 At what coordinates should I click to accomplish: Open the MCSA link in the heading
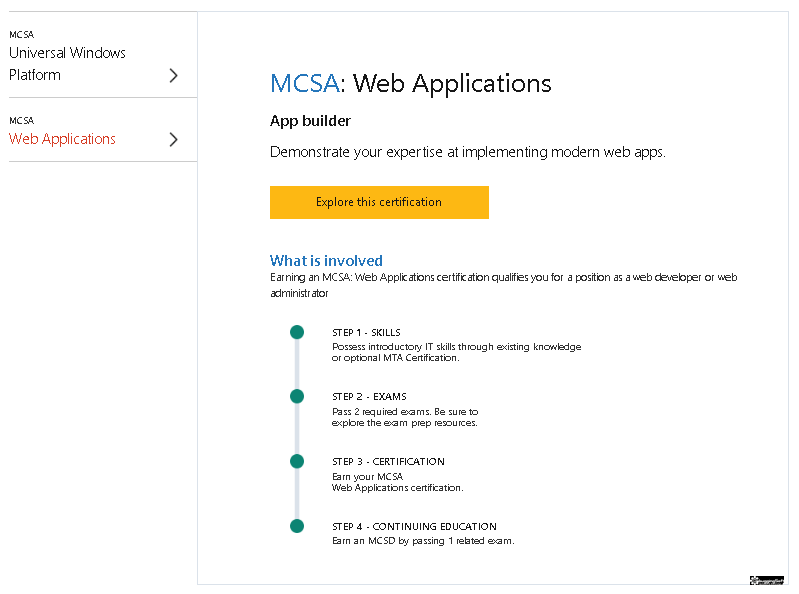(x=305, y=83)
